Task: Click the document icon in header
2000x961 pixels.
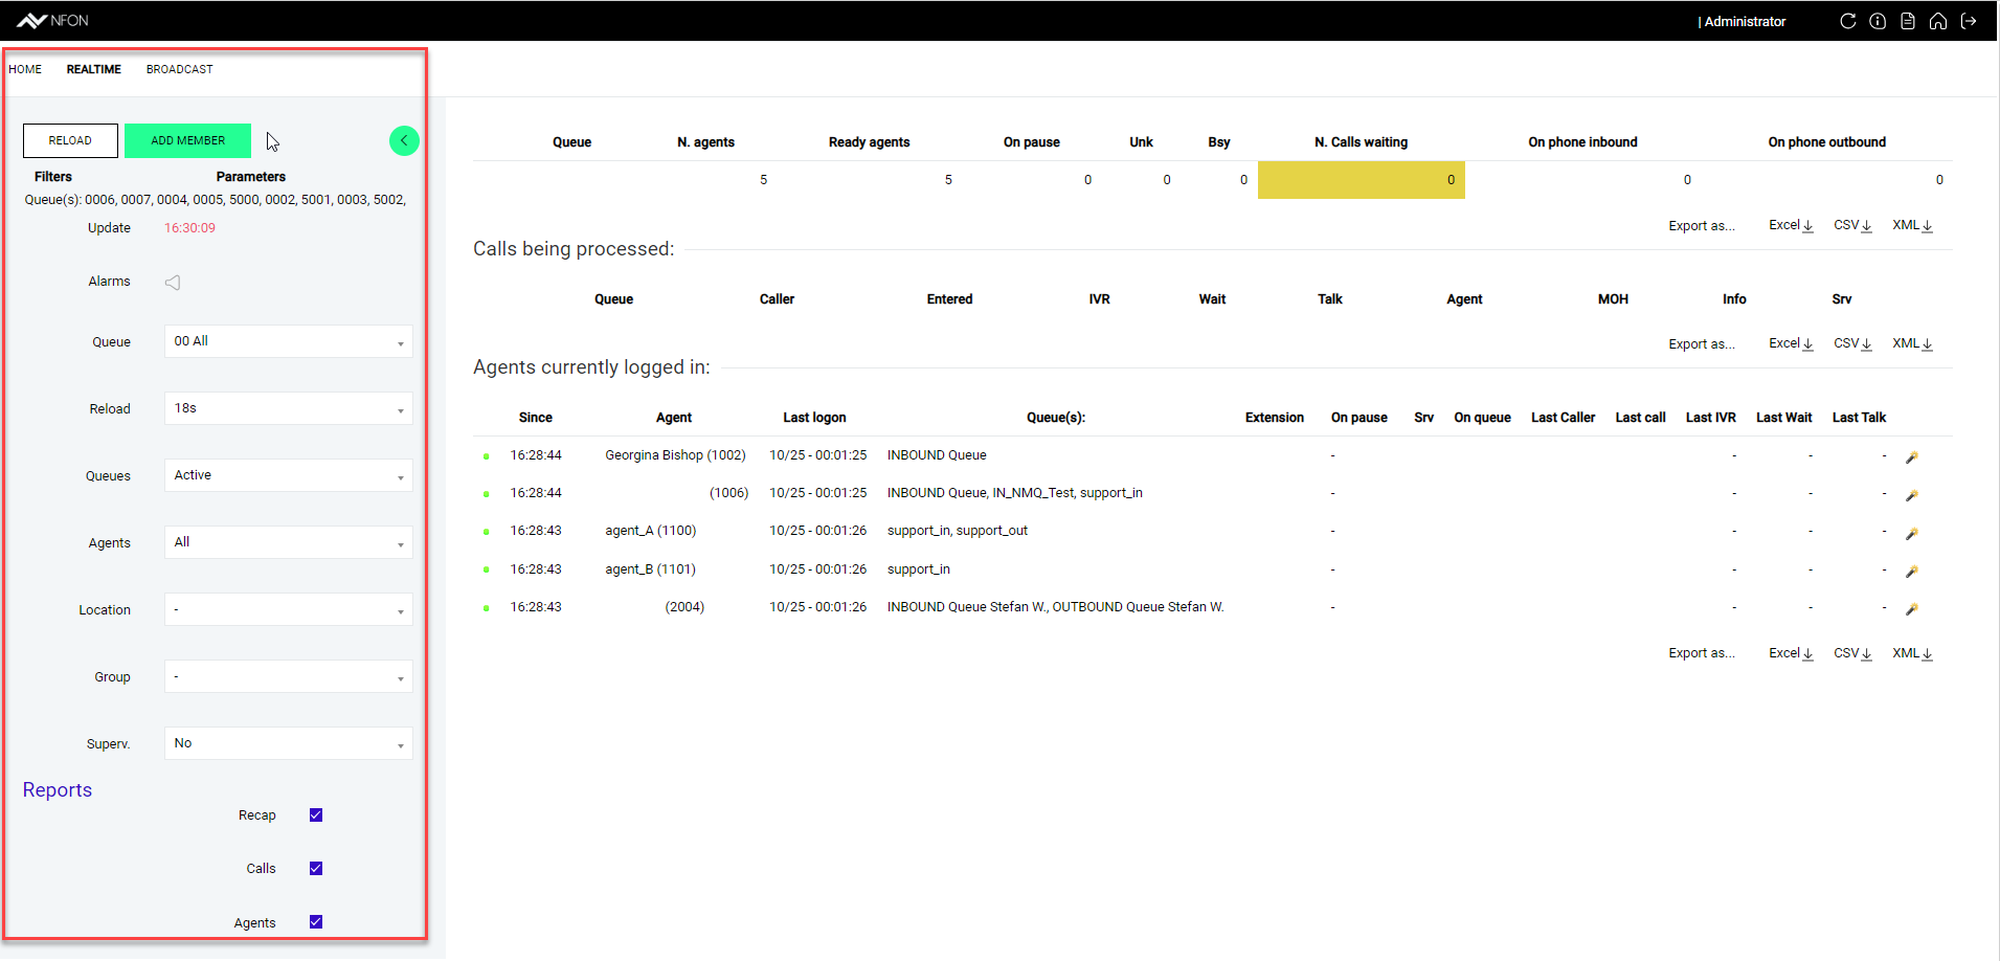Action: click(1907, 21)
